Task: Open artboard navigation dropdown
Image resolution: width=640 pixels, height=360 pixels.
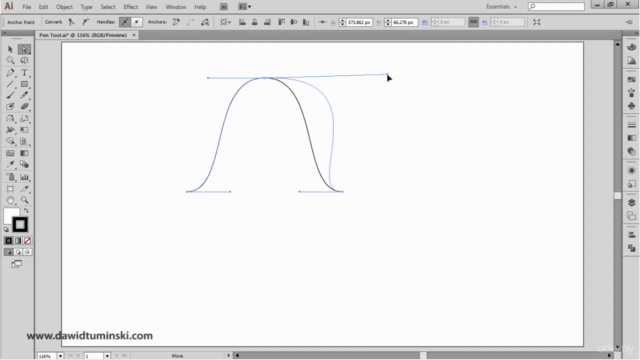Action: coord(107,356)
